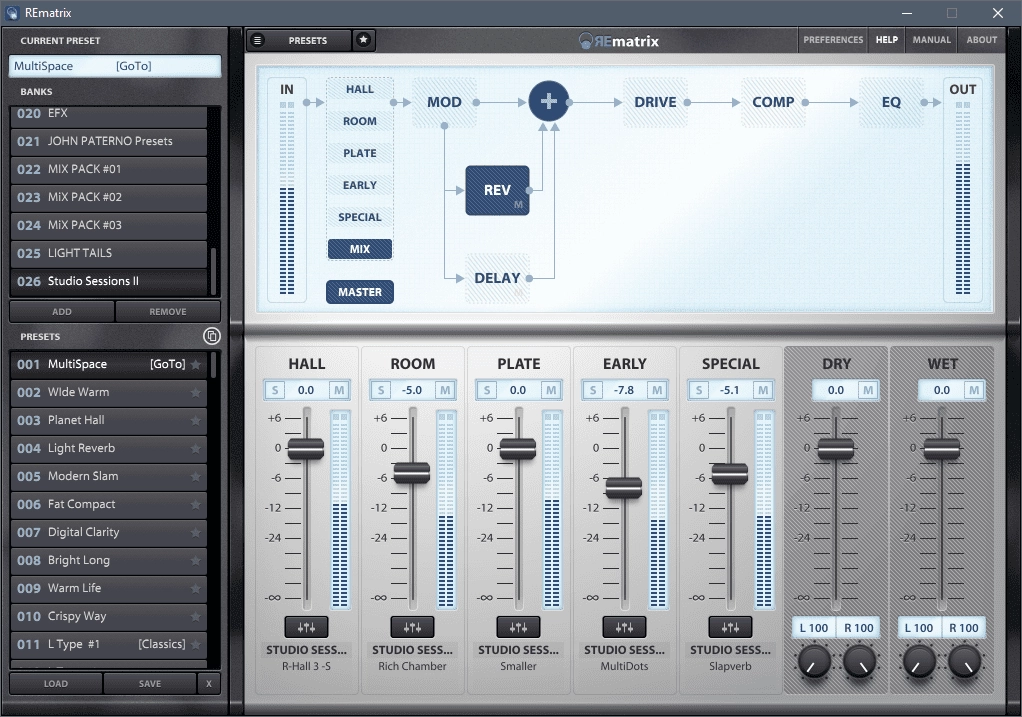Click the EARLY volume fader handle

[624, 487]
